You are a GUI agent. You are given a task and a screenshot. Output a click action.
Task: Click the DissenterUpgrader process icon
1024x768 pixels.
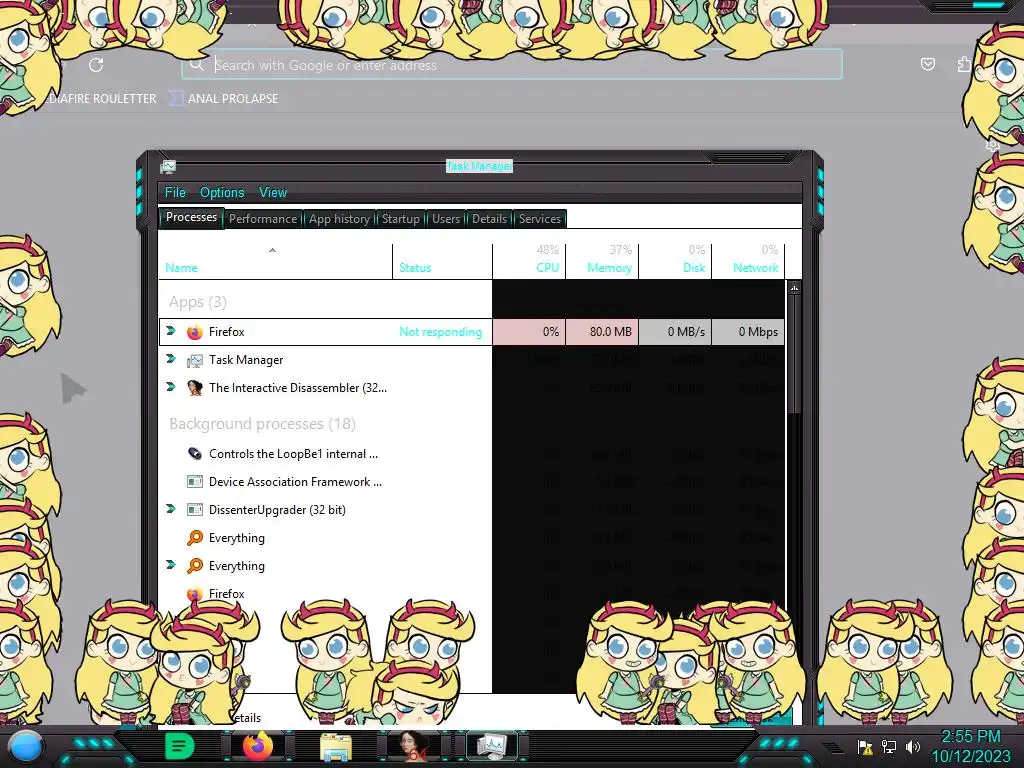pyautogui.click(x=194, y=509)
